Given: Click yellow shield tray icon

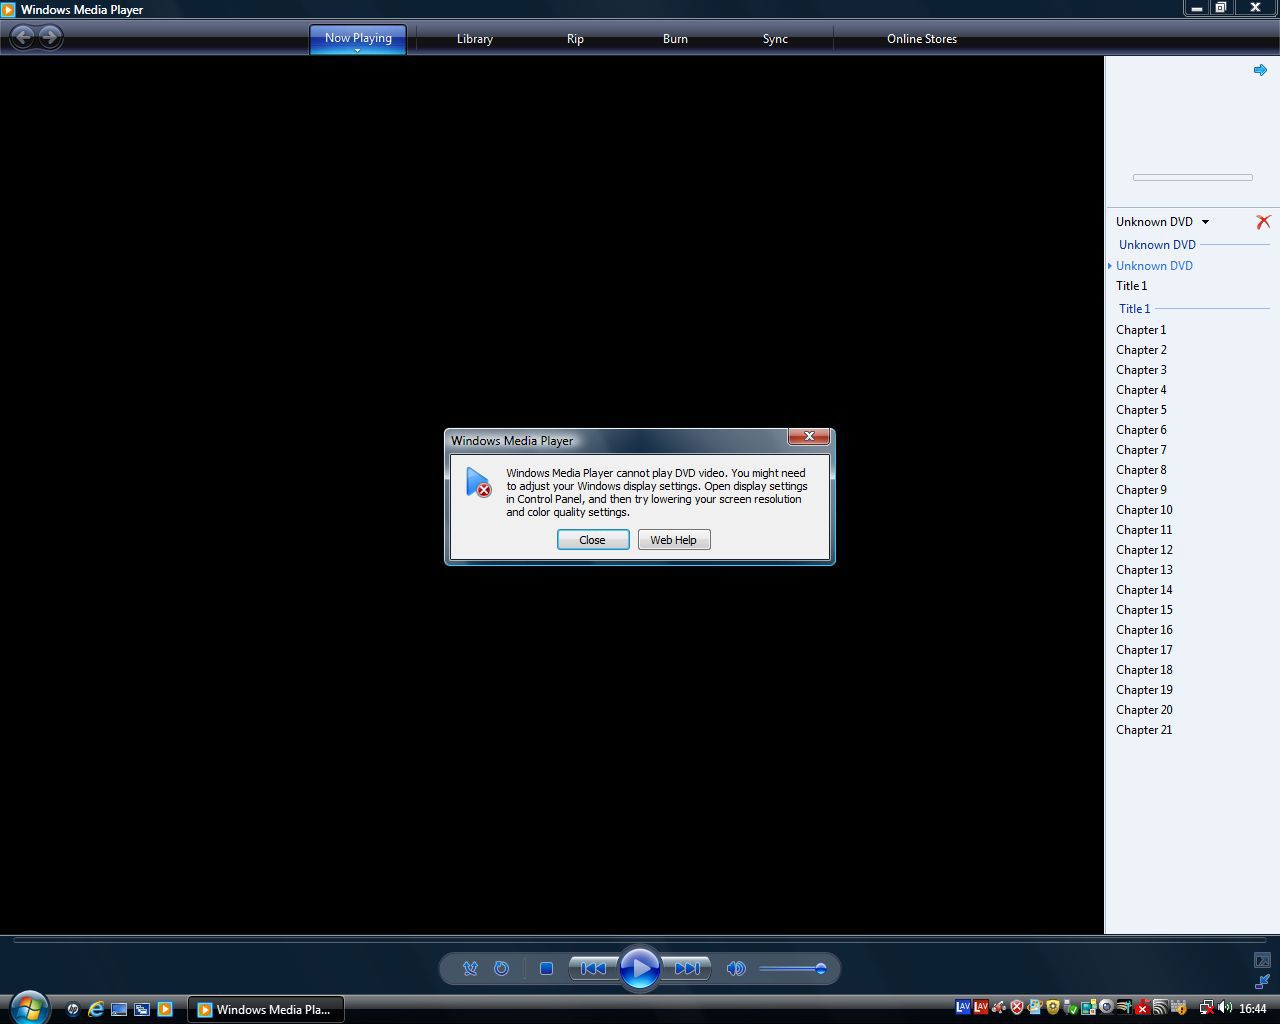Looking at the screenshot, I should click(x=1053, y=1007).
